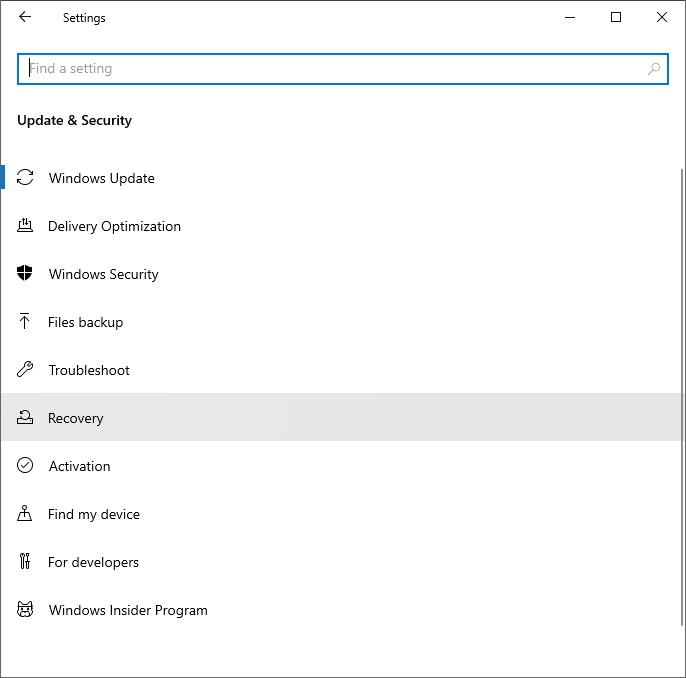Click the vertical scrollbar on the right edge
Viewport: 686px width, 678px height.
[x=682, y=397]
